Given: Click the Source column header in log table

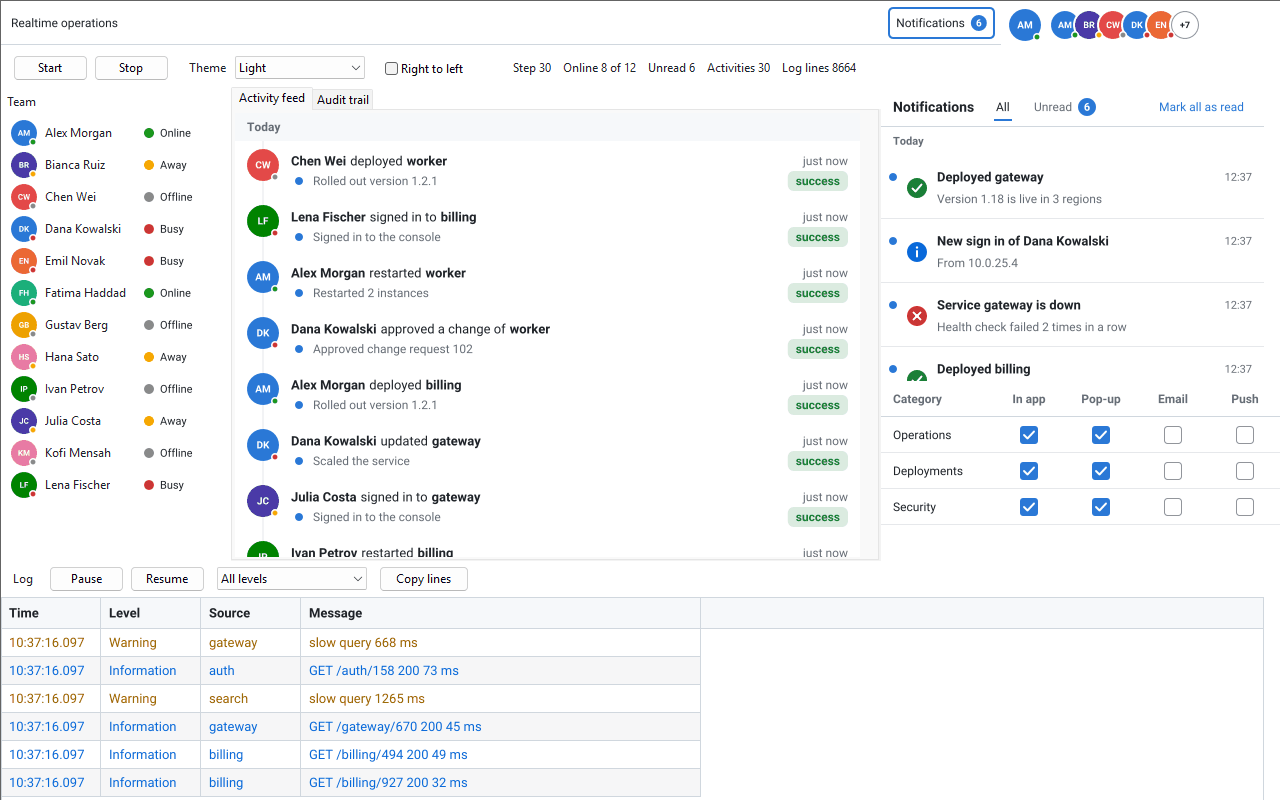Looking at the screenshot, I should pos(251,613).
